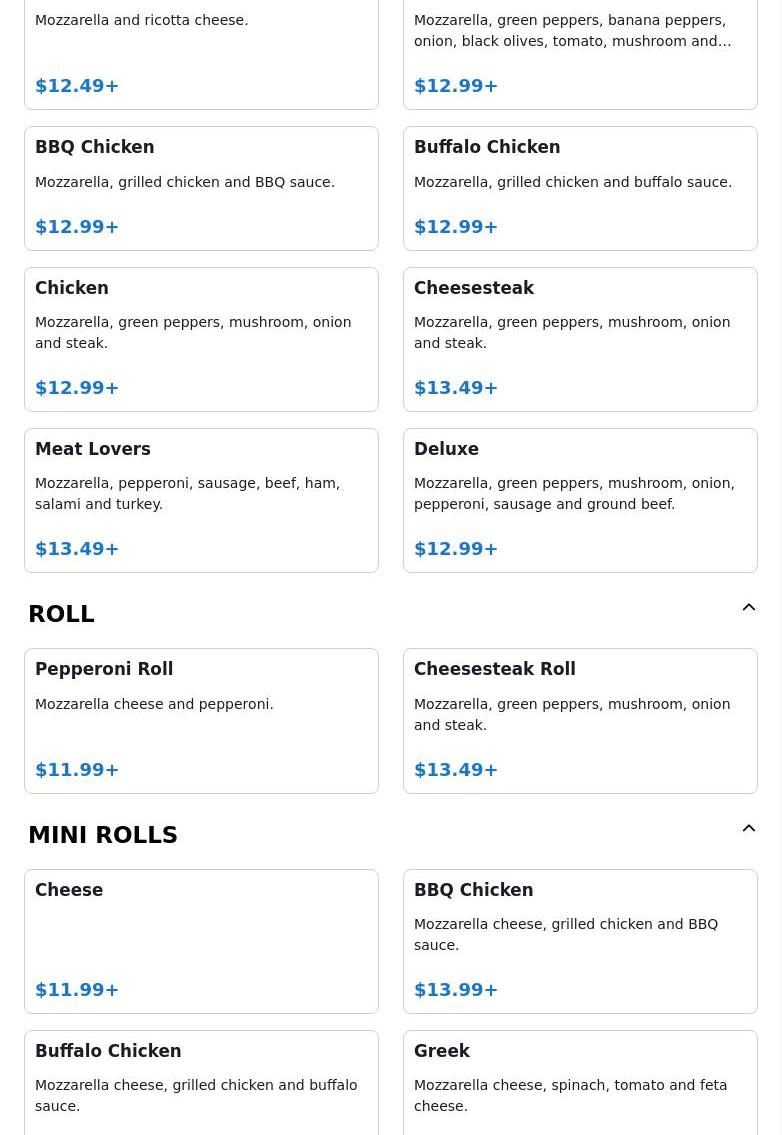Open the Deluxe pizza item
782x1135 pixels.
point(580,500)
